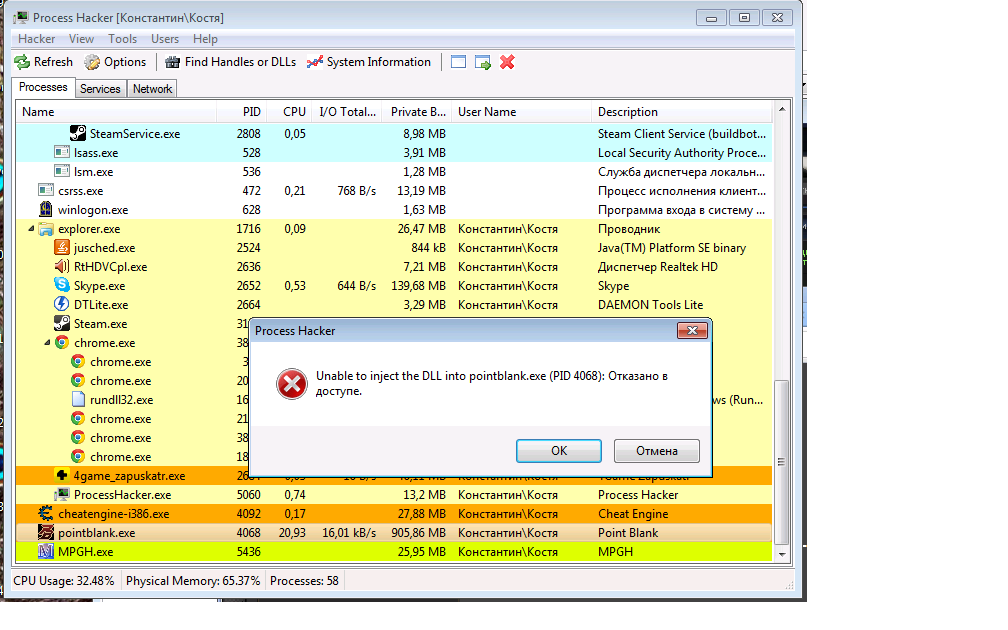
Task: Select the rundll32.exe file icon
Action: click(78, 399)
